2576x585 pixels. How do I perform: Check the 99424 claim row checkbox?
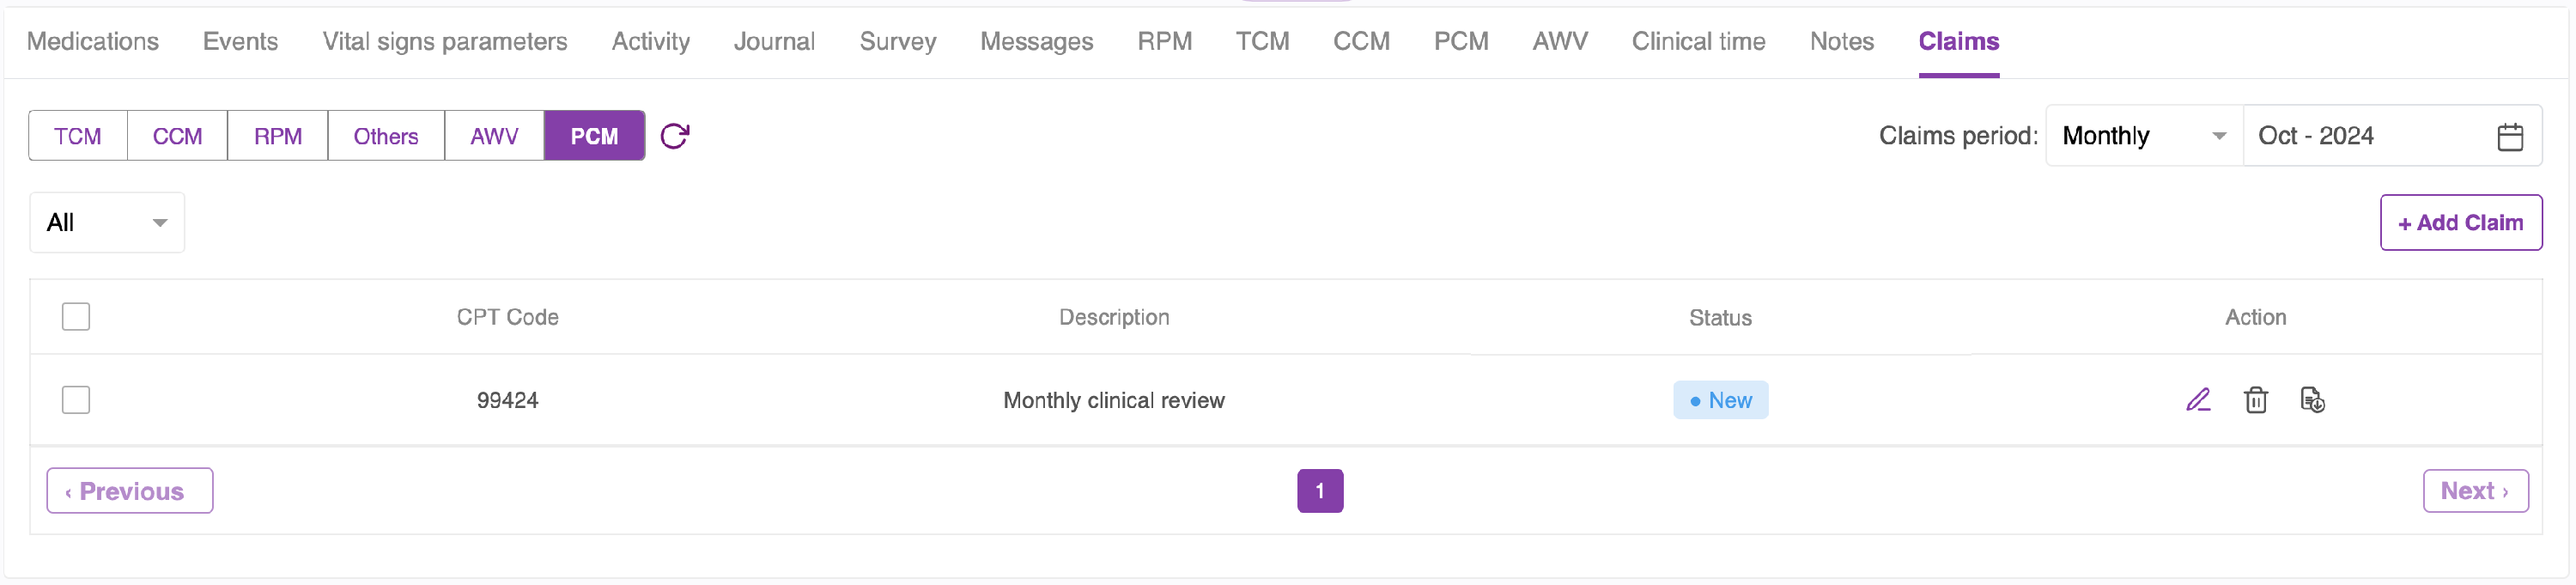click(x=76, y=400)
